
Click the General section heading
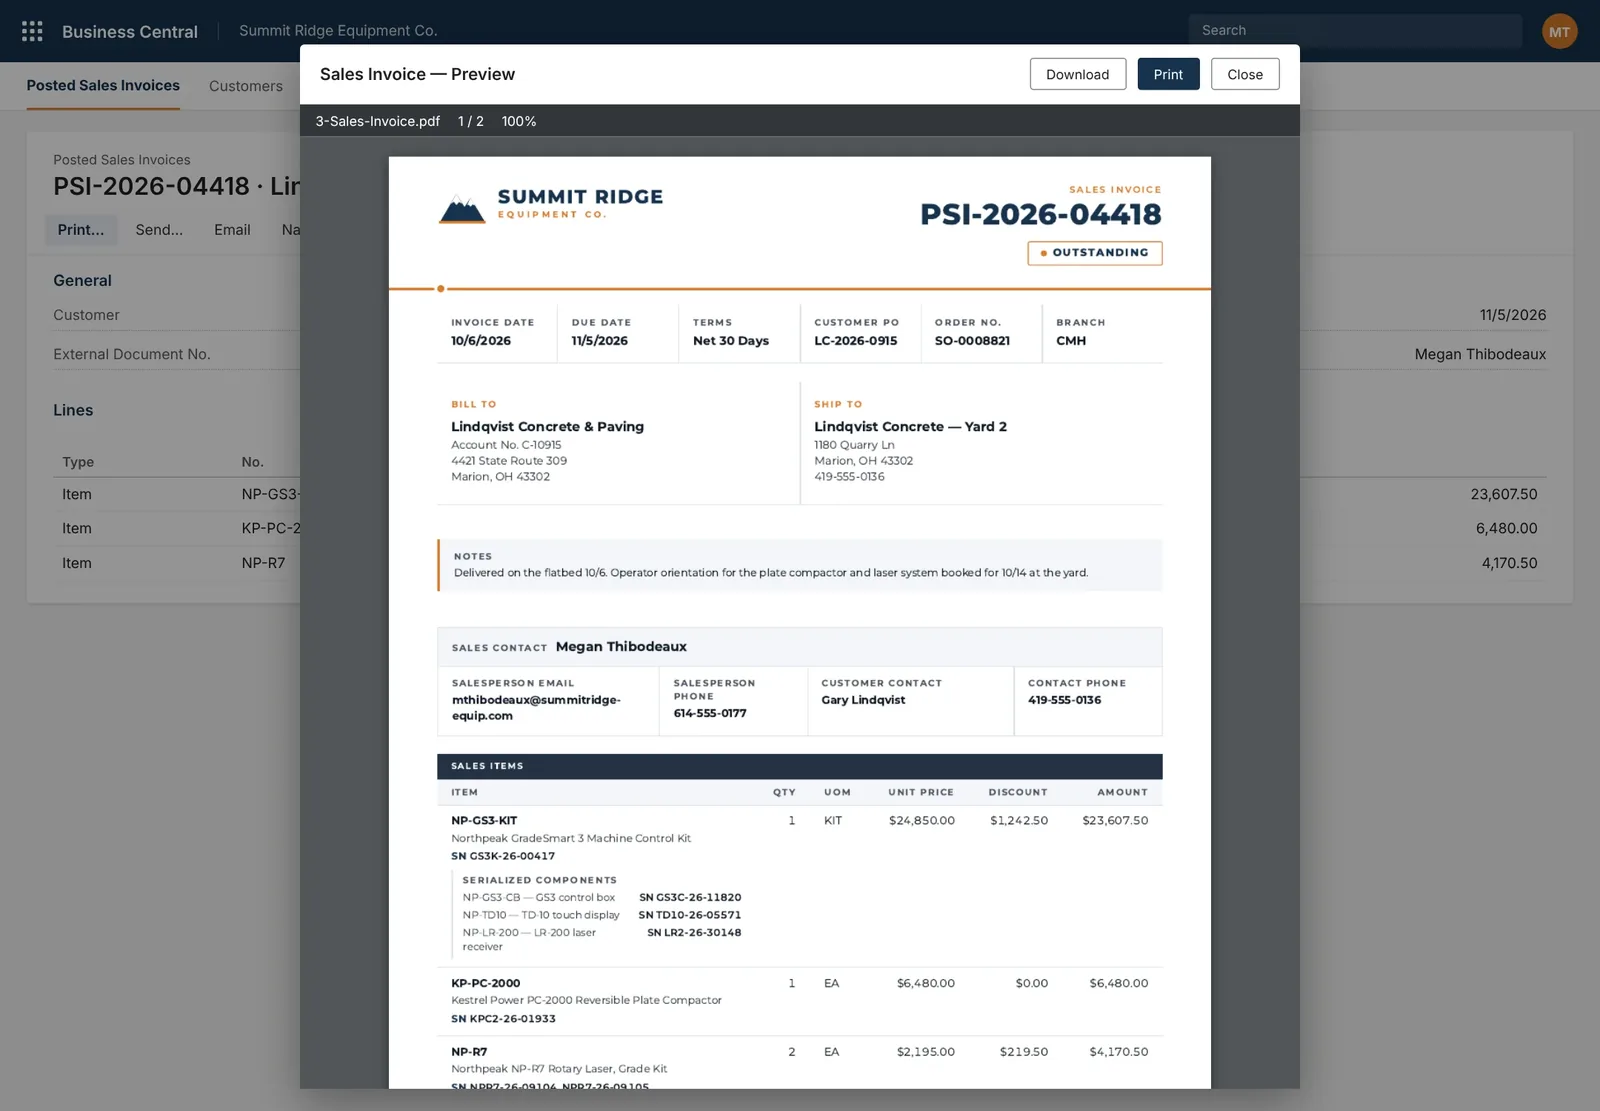pos(82,281)
